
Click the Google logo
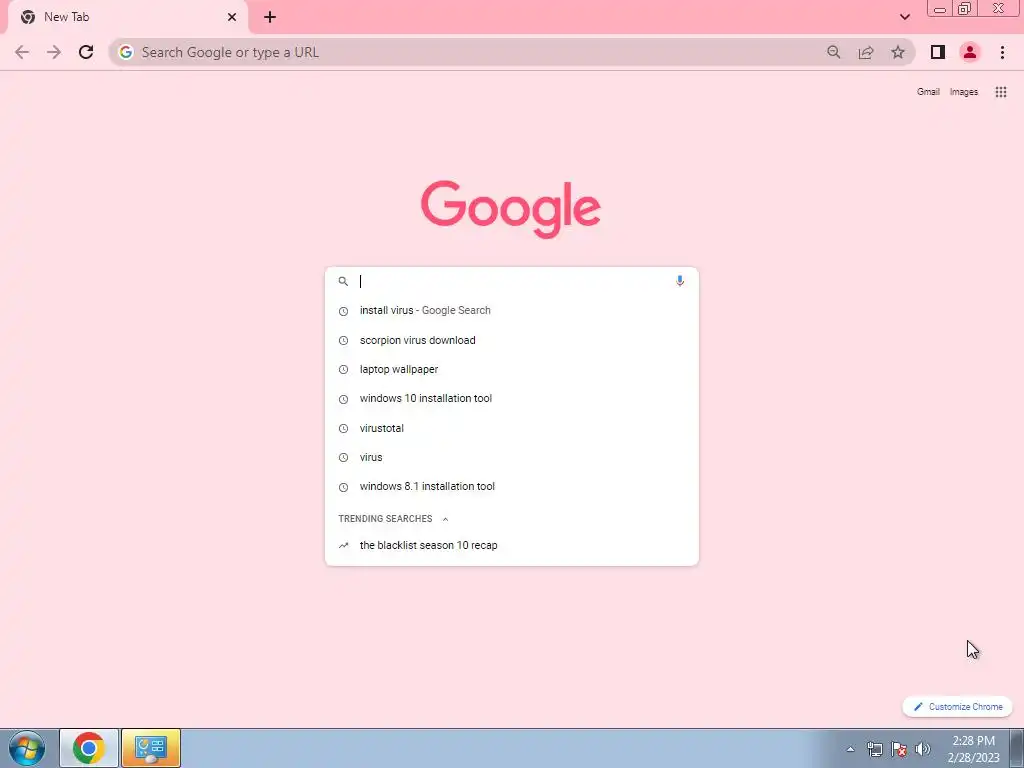tap(511, 209)
